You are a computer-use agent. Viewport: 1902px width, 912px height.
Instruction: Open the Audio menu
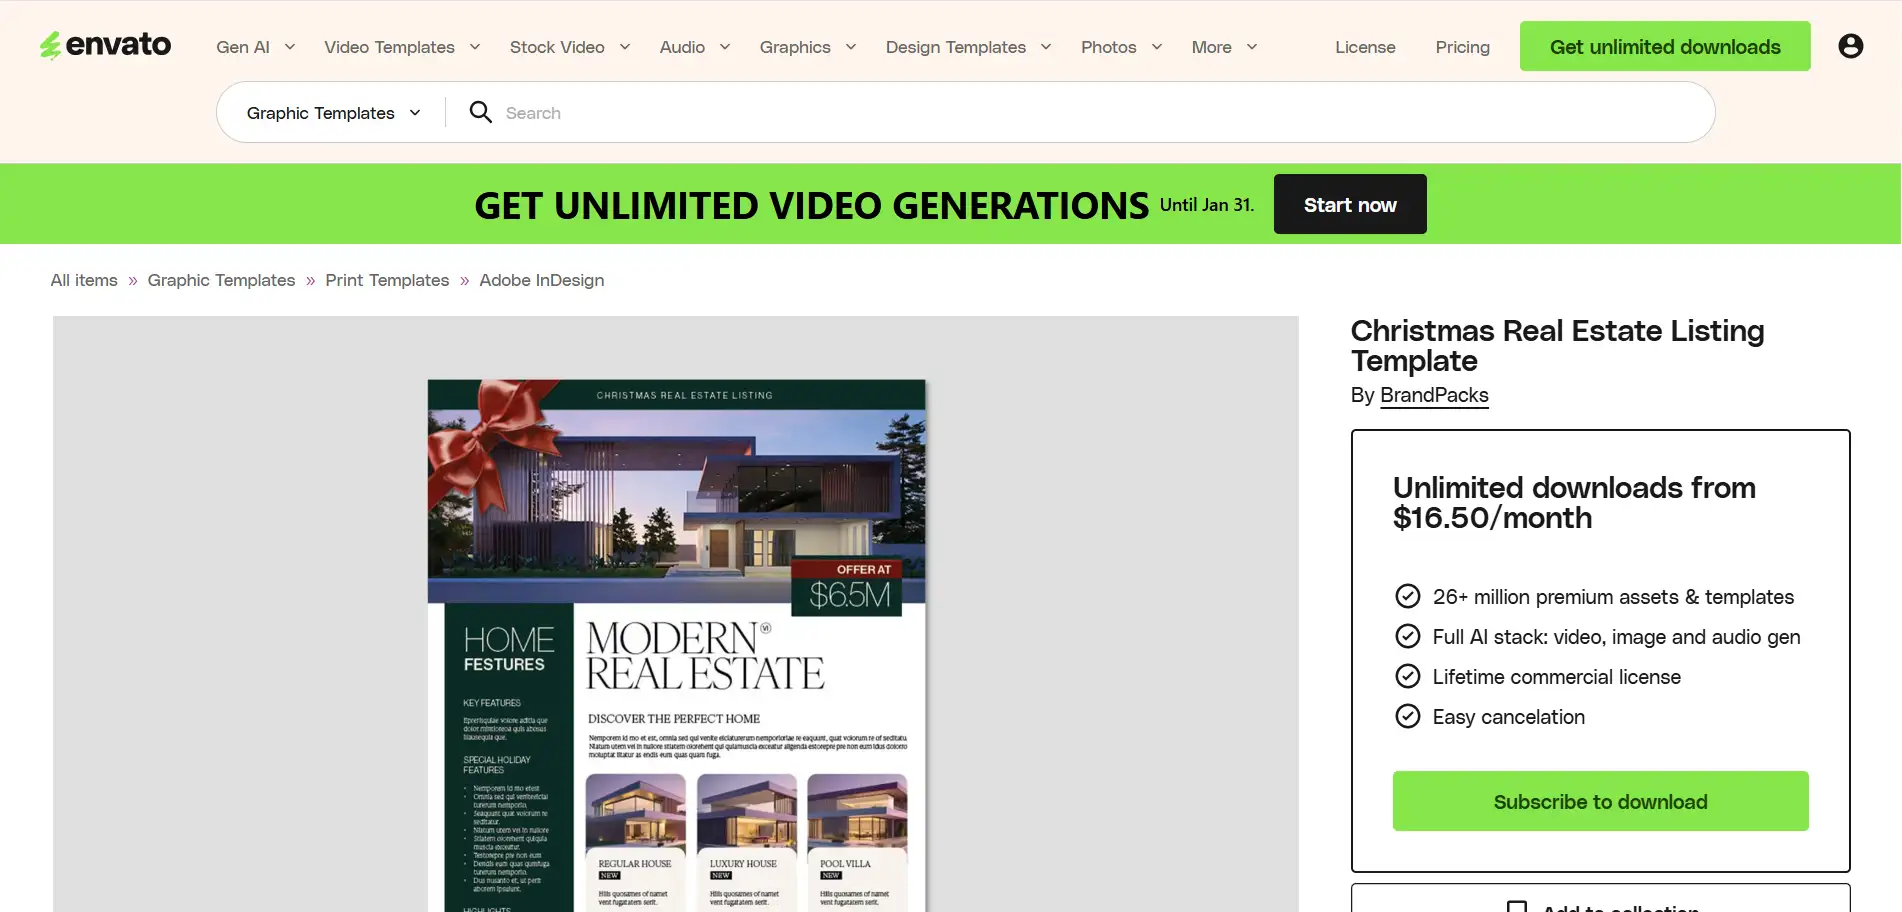click(694, 47)
